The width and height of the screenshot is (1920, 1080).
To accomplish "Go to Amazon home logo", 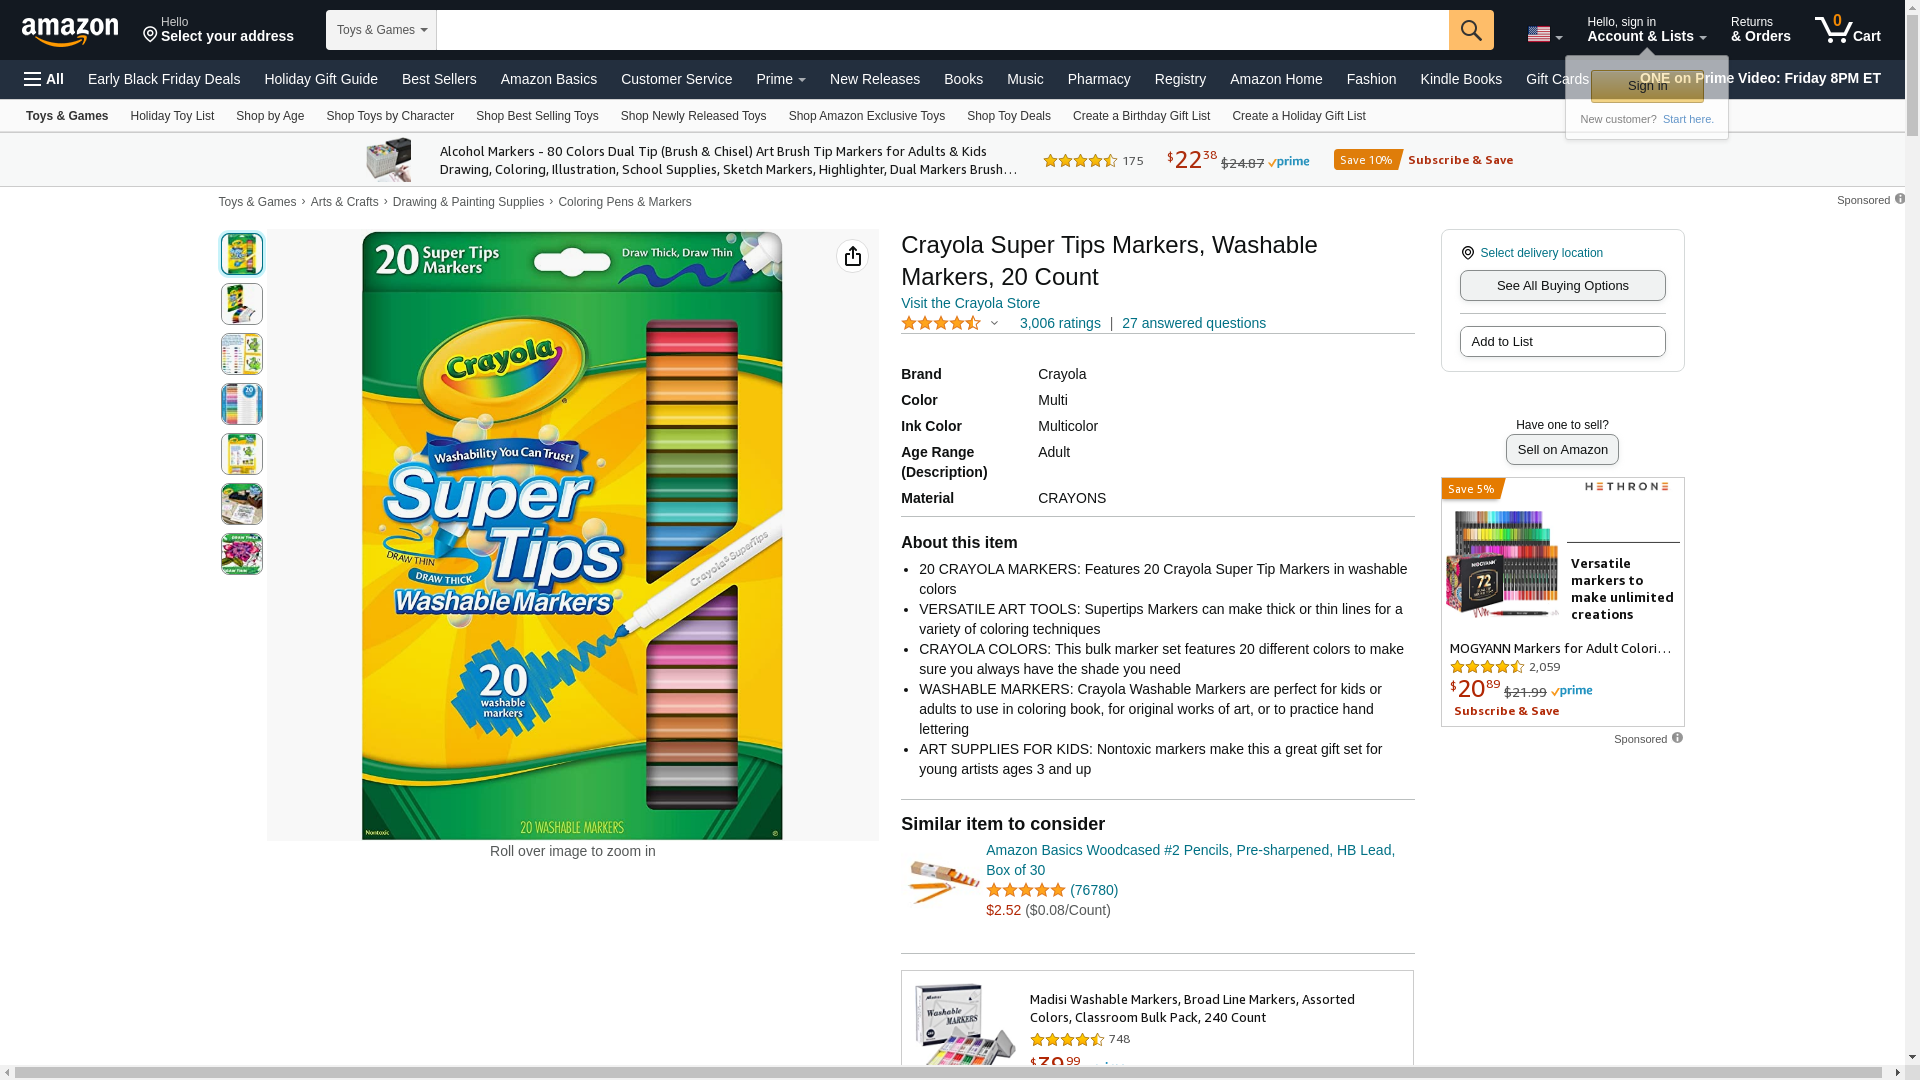I will tap(70, 31).
